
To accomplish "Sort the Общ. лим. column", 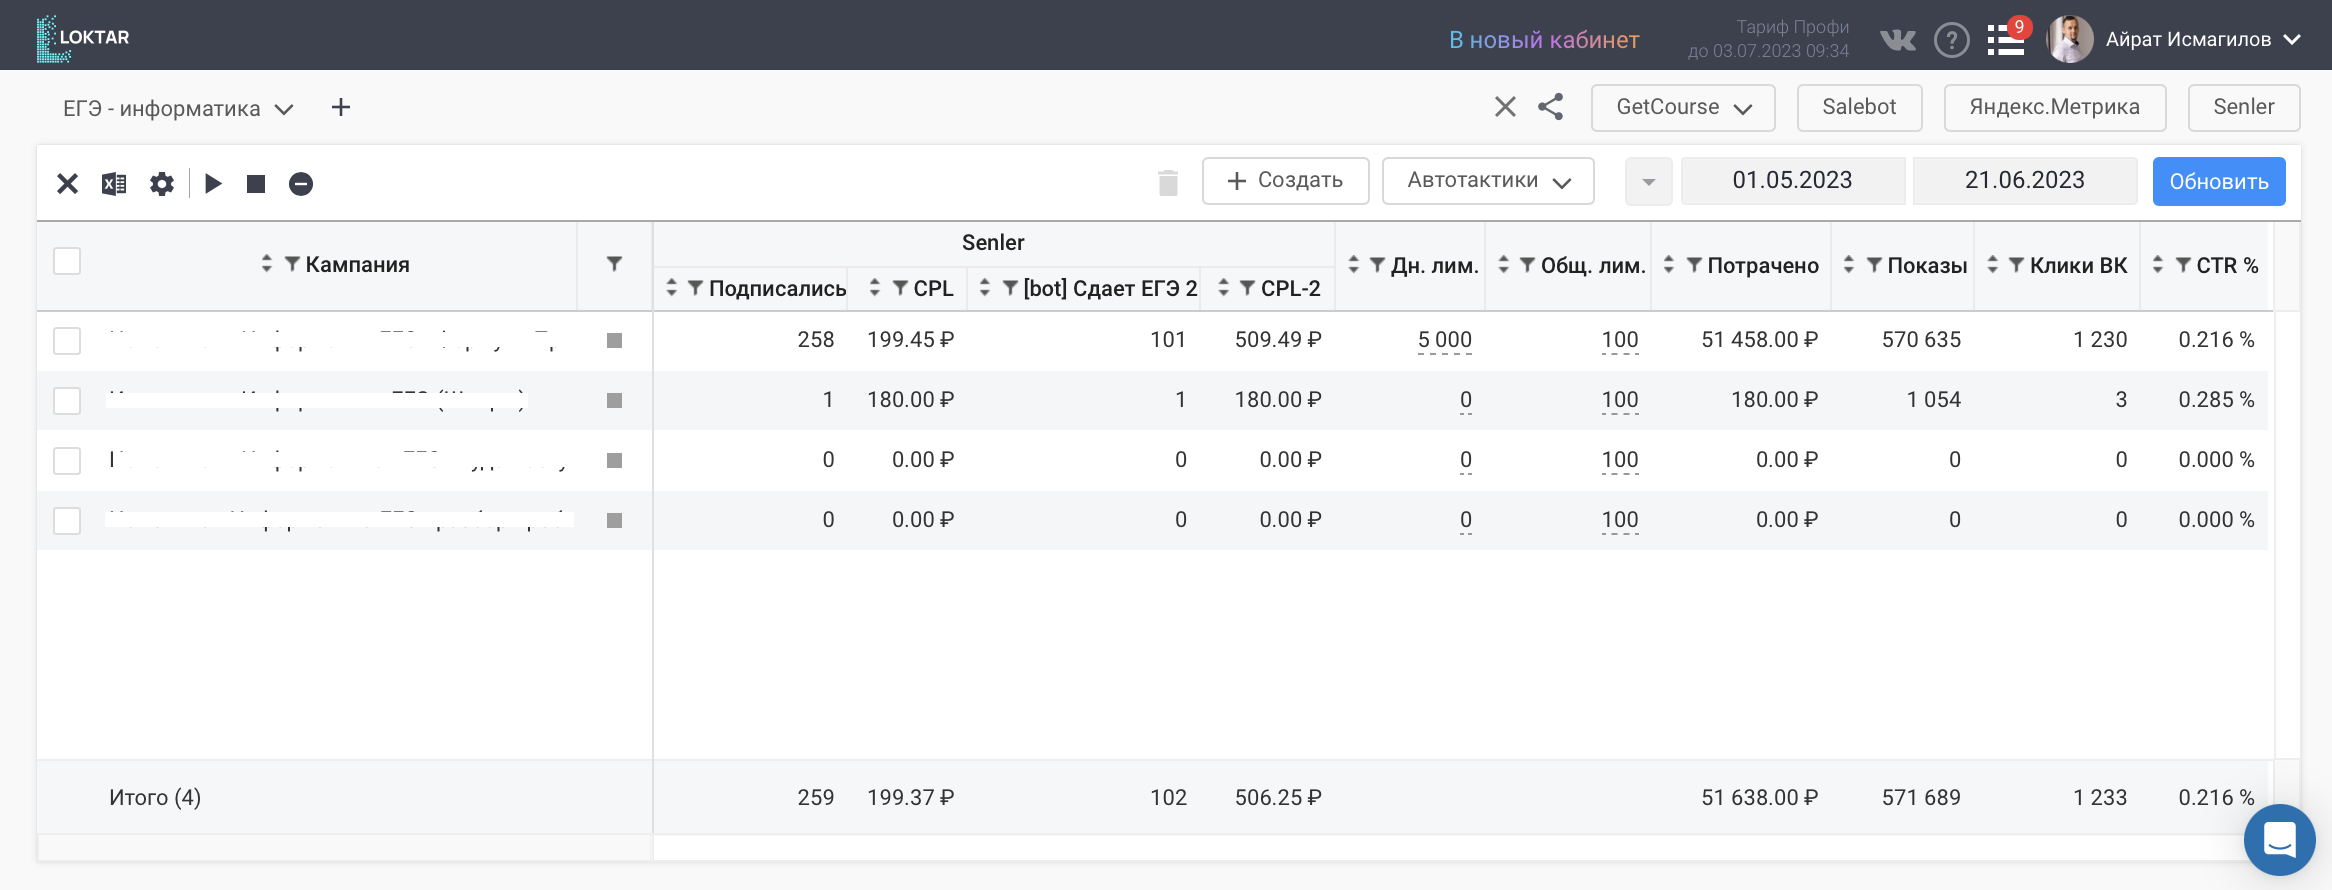I will (1504, 265).
